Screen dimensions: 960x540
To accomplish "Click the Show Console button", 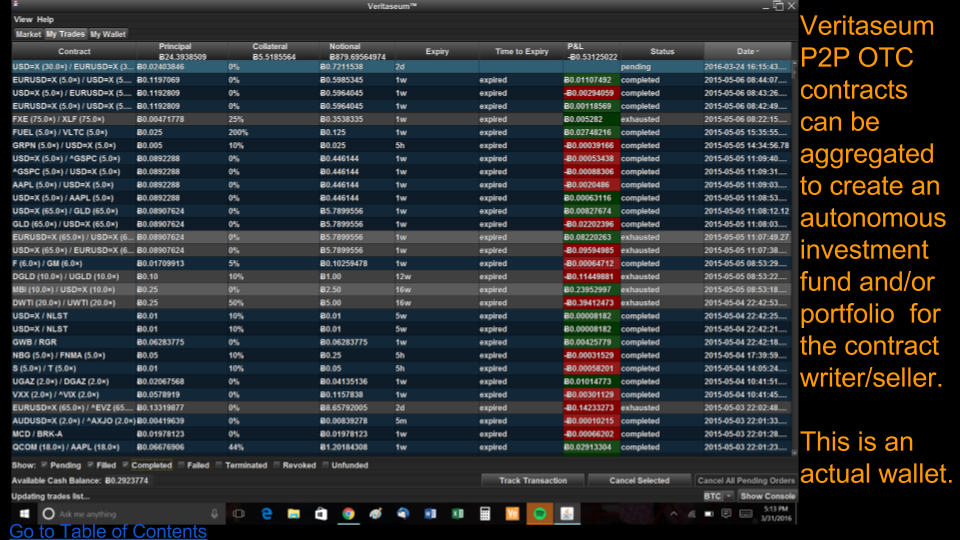I will [768, 496].
